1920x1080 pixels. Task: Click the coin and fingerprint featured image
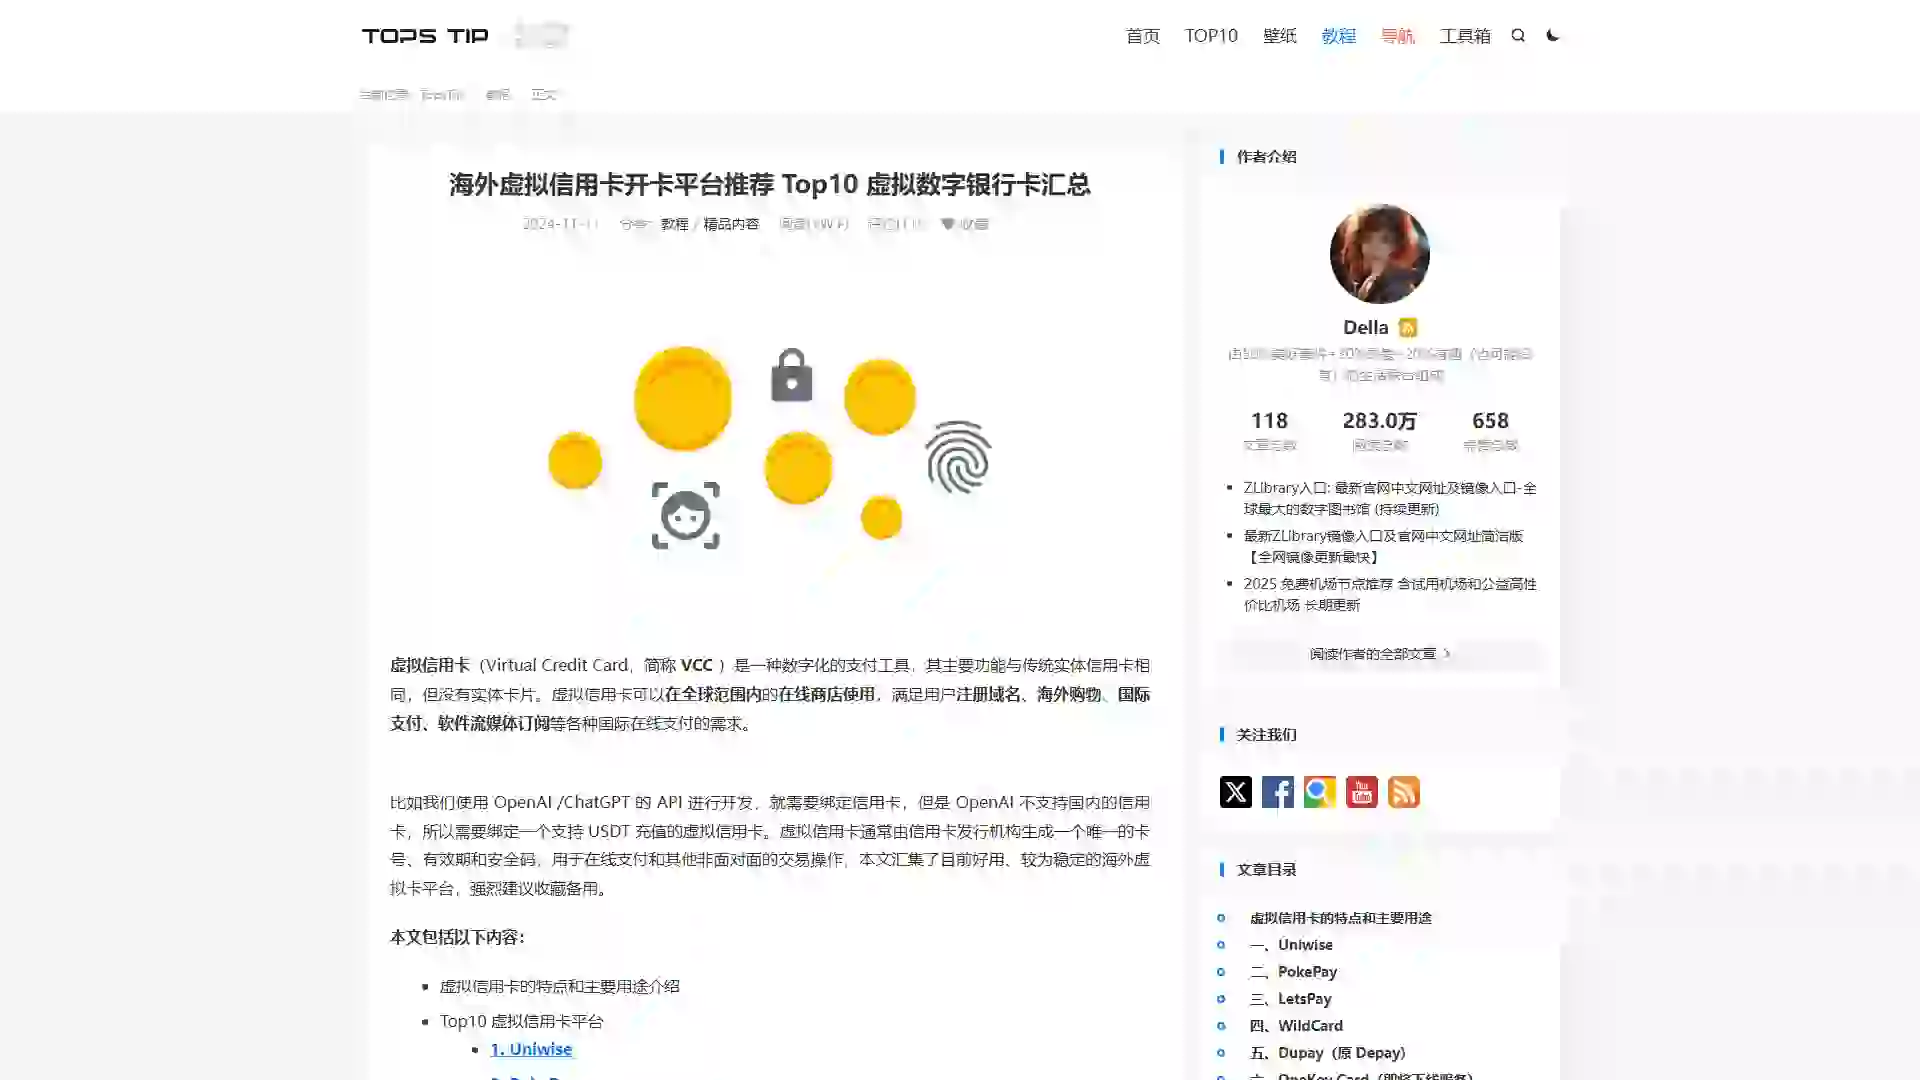click(770, 447)
